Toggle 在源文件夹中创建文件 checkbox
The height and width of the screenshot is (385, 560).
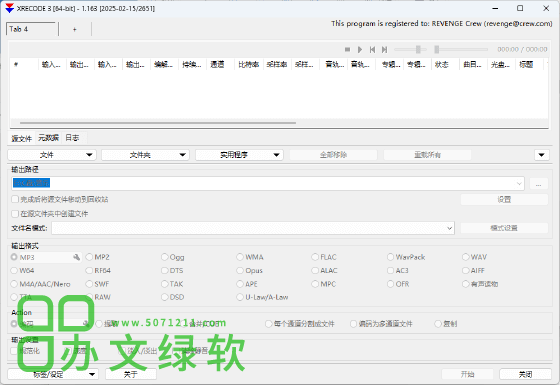50,214
